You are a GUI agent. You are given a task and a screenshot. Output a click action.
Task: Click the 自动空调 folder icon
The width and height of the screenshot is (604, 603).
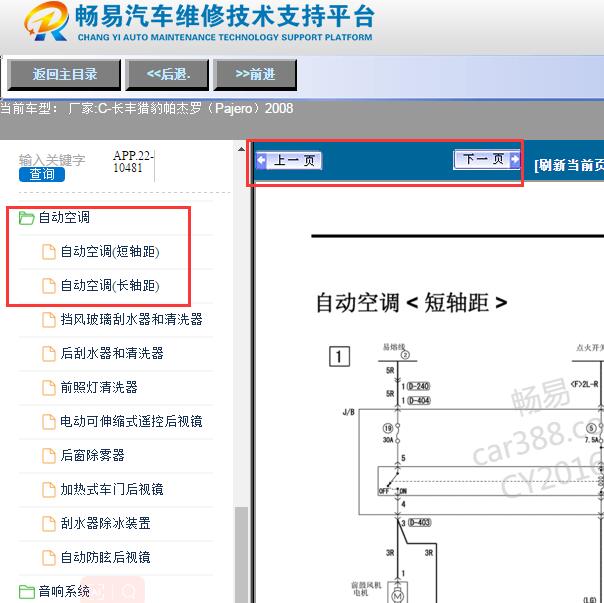coord(26,218)
